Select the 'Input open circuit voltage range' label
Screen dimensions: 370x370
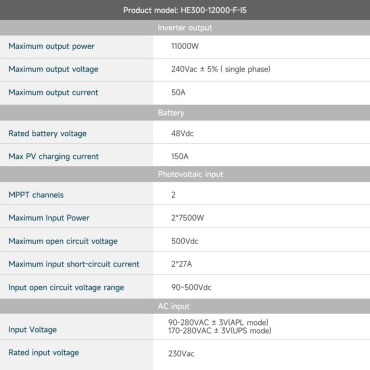[66, 287]
